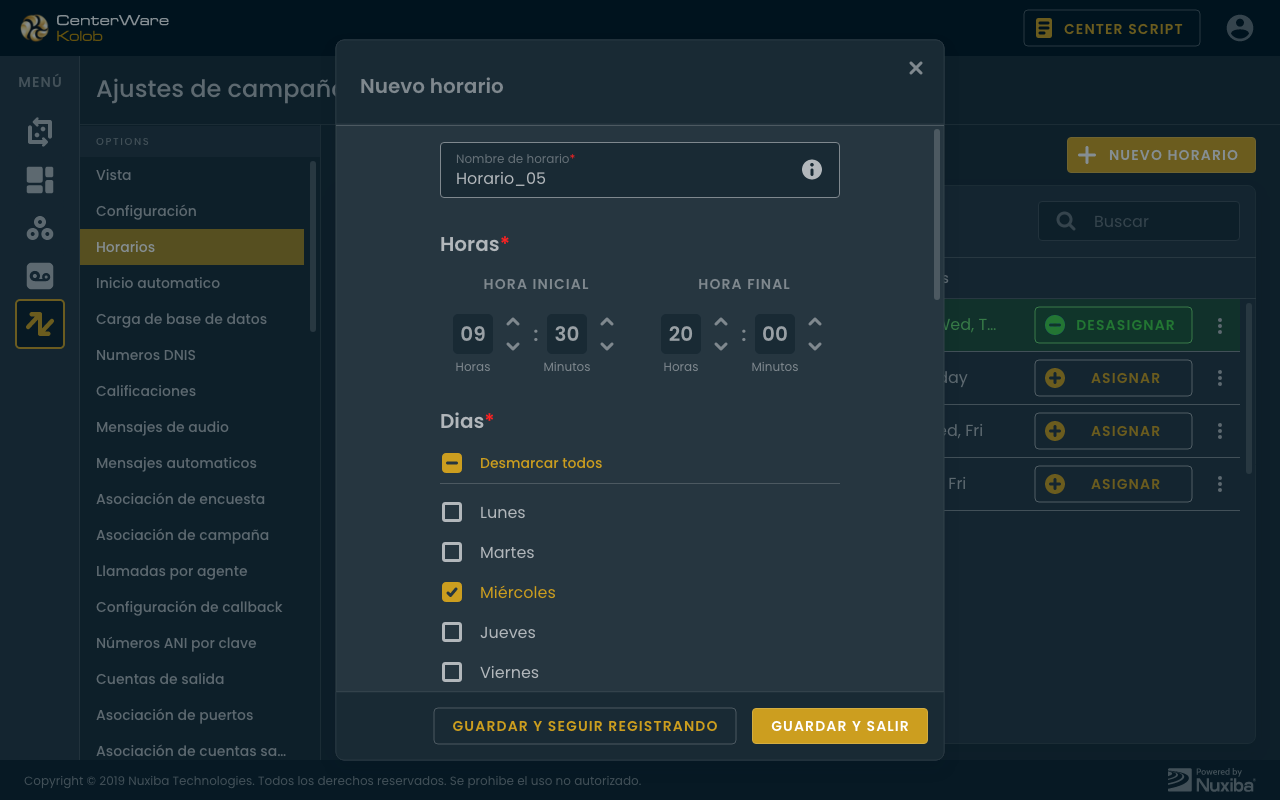Open the voicemail recordings icon in sidebar

click(40, 276)
